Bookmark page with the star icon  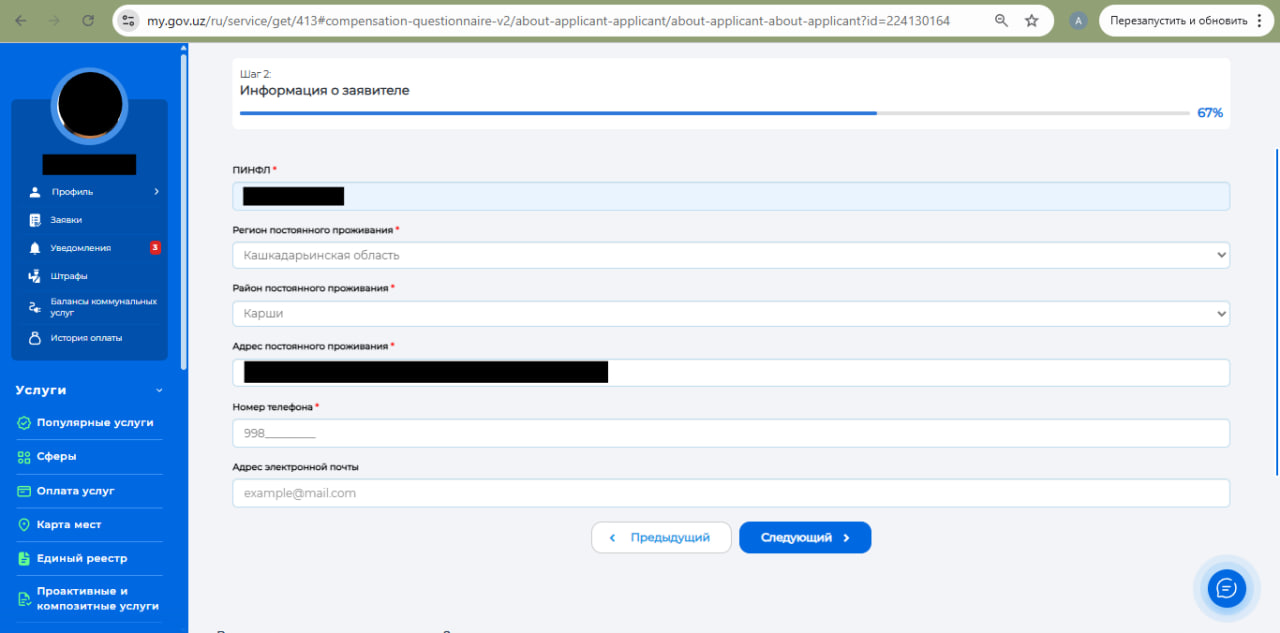(x=1031, y=20)
